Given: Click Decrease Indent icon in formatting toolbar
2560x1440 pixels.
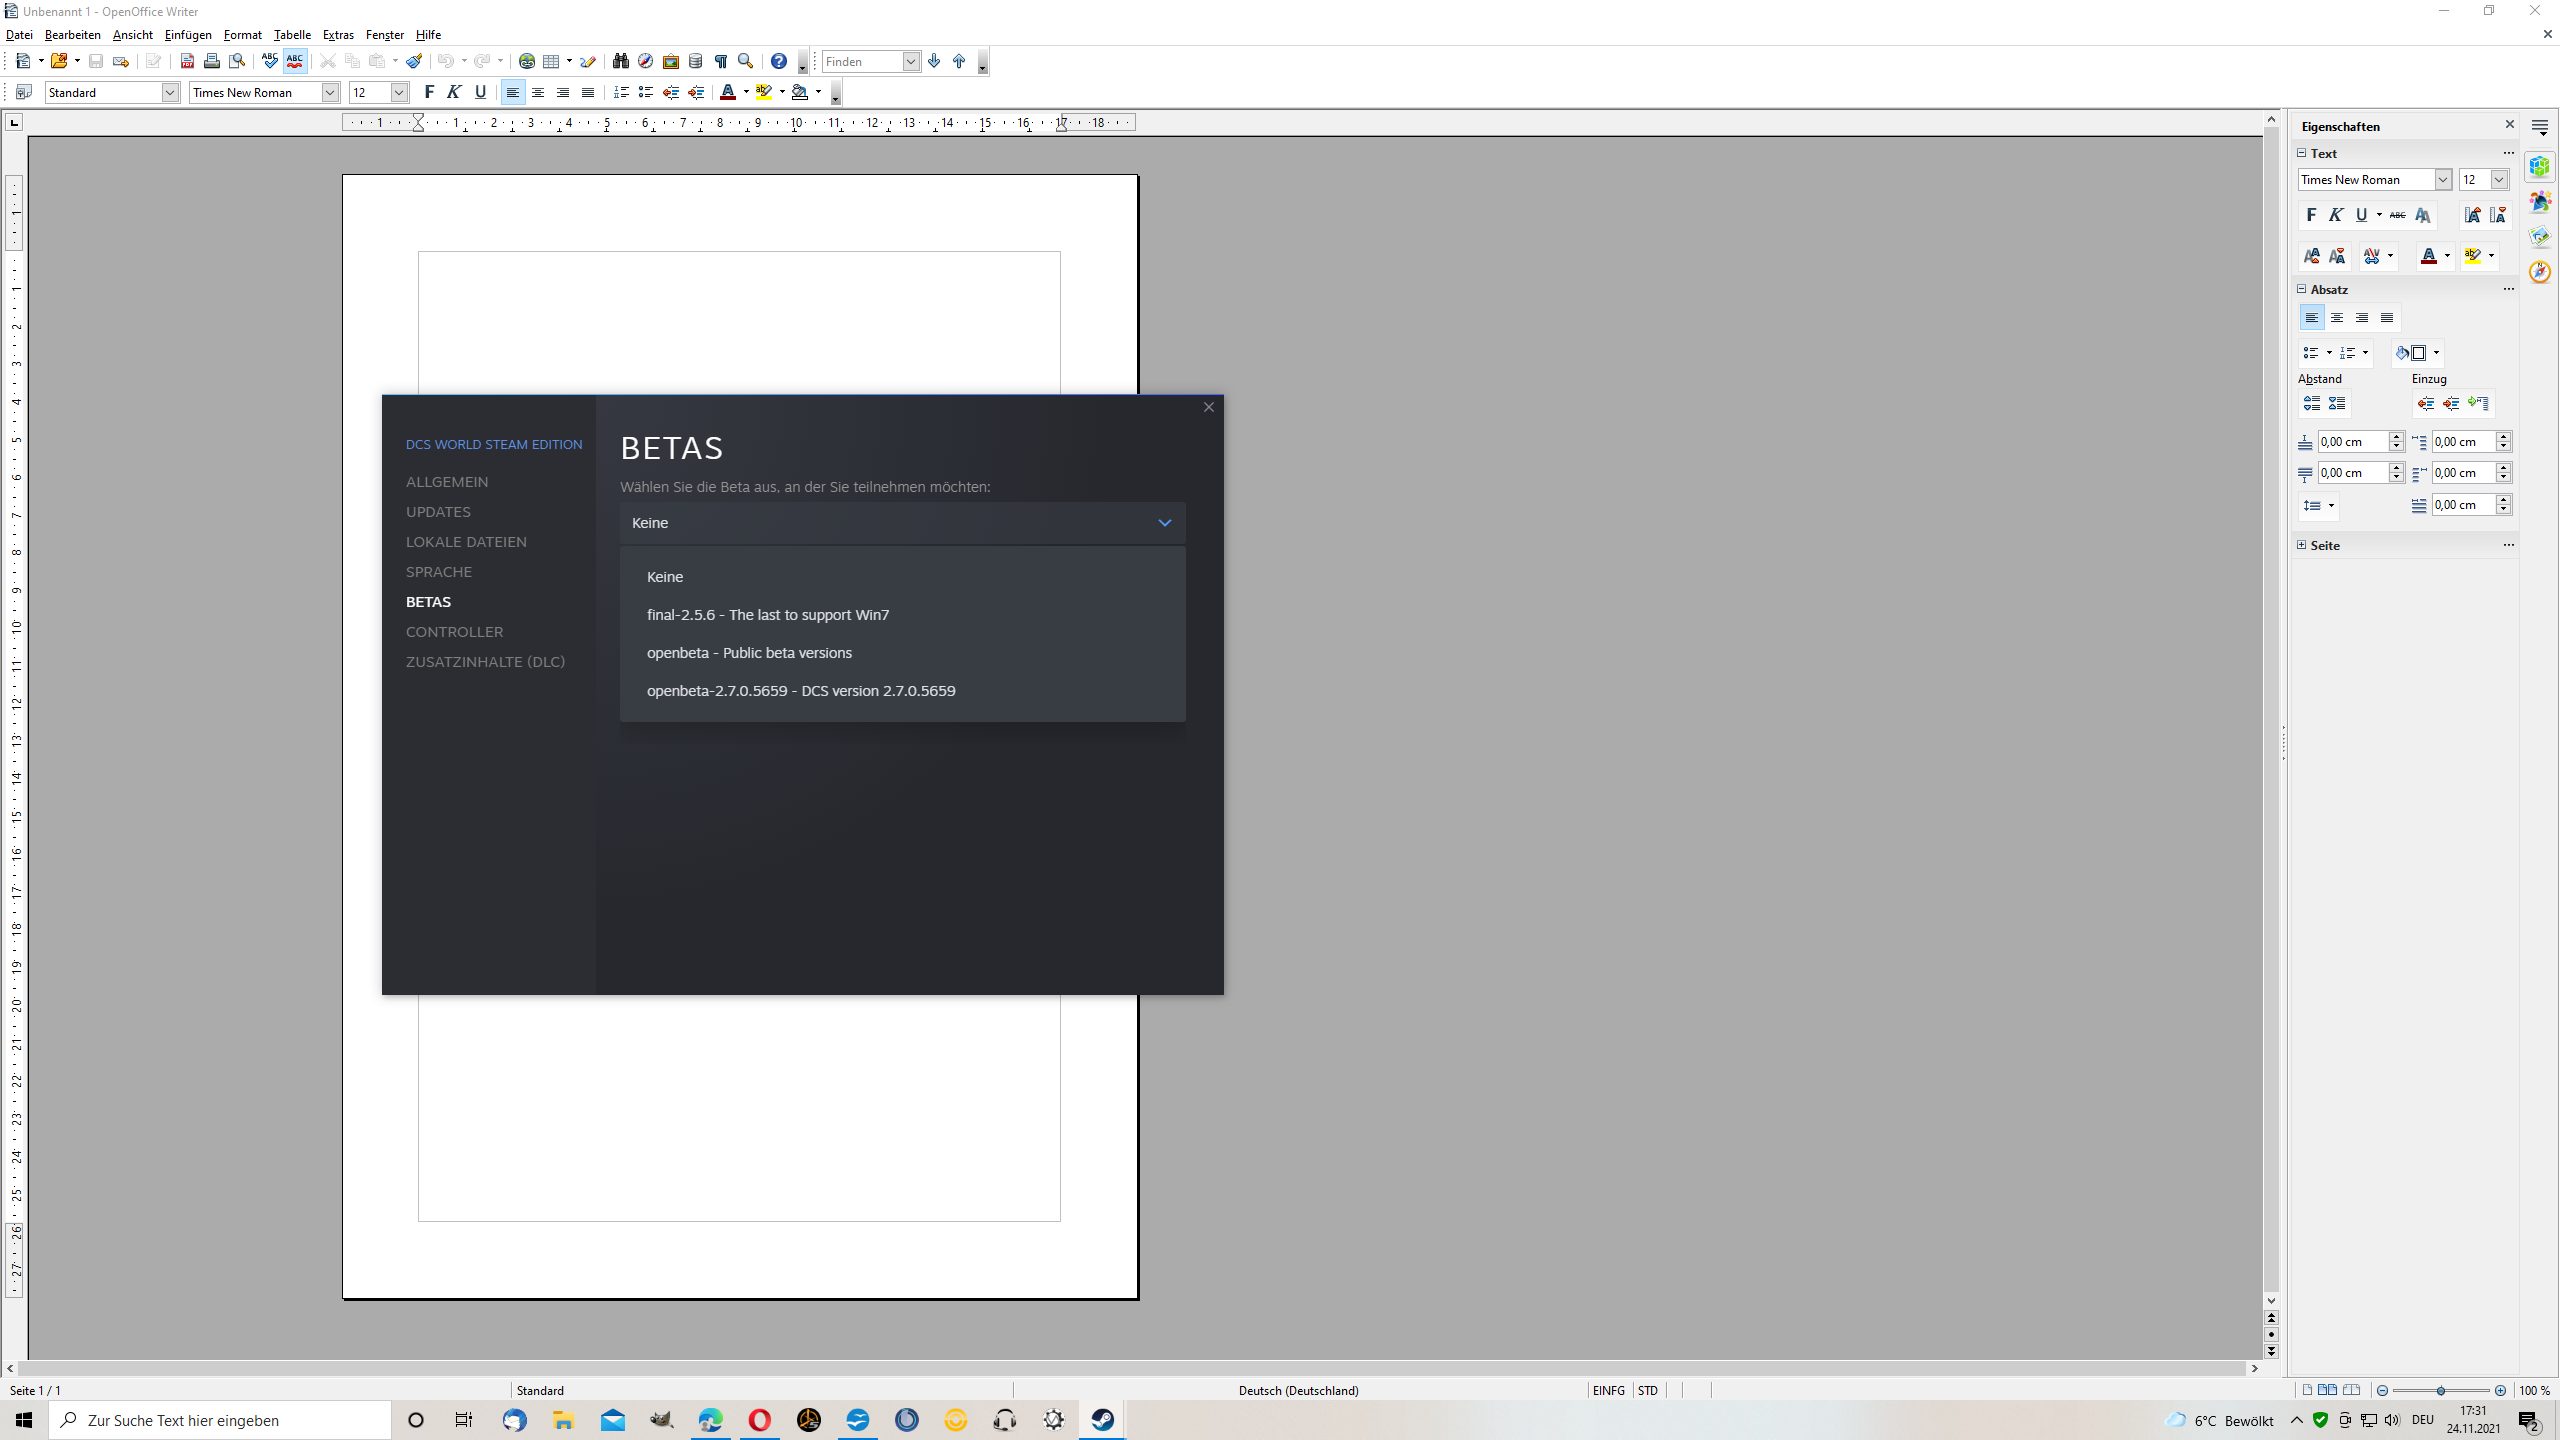Looking at the screenshot, I should [x=671, y=92].
